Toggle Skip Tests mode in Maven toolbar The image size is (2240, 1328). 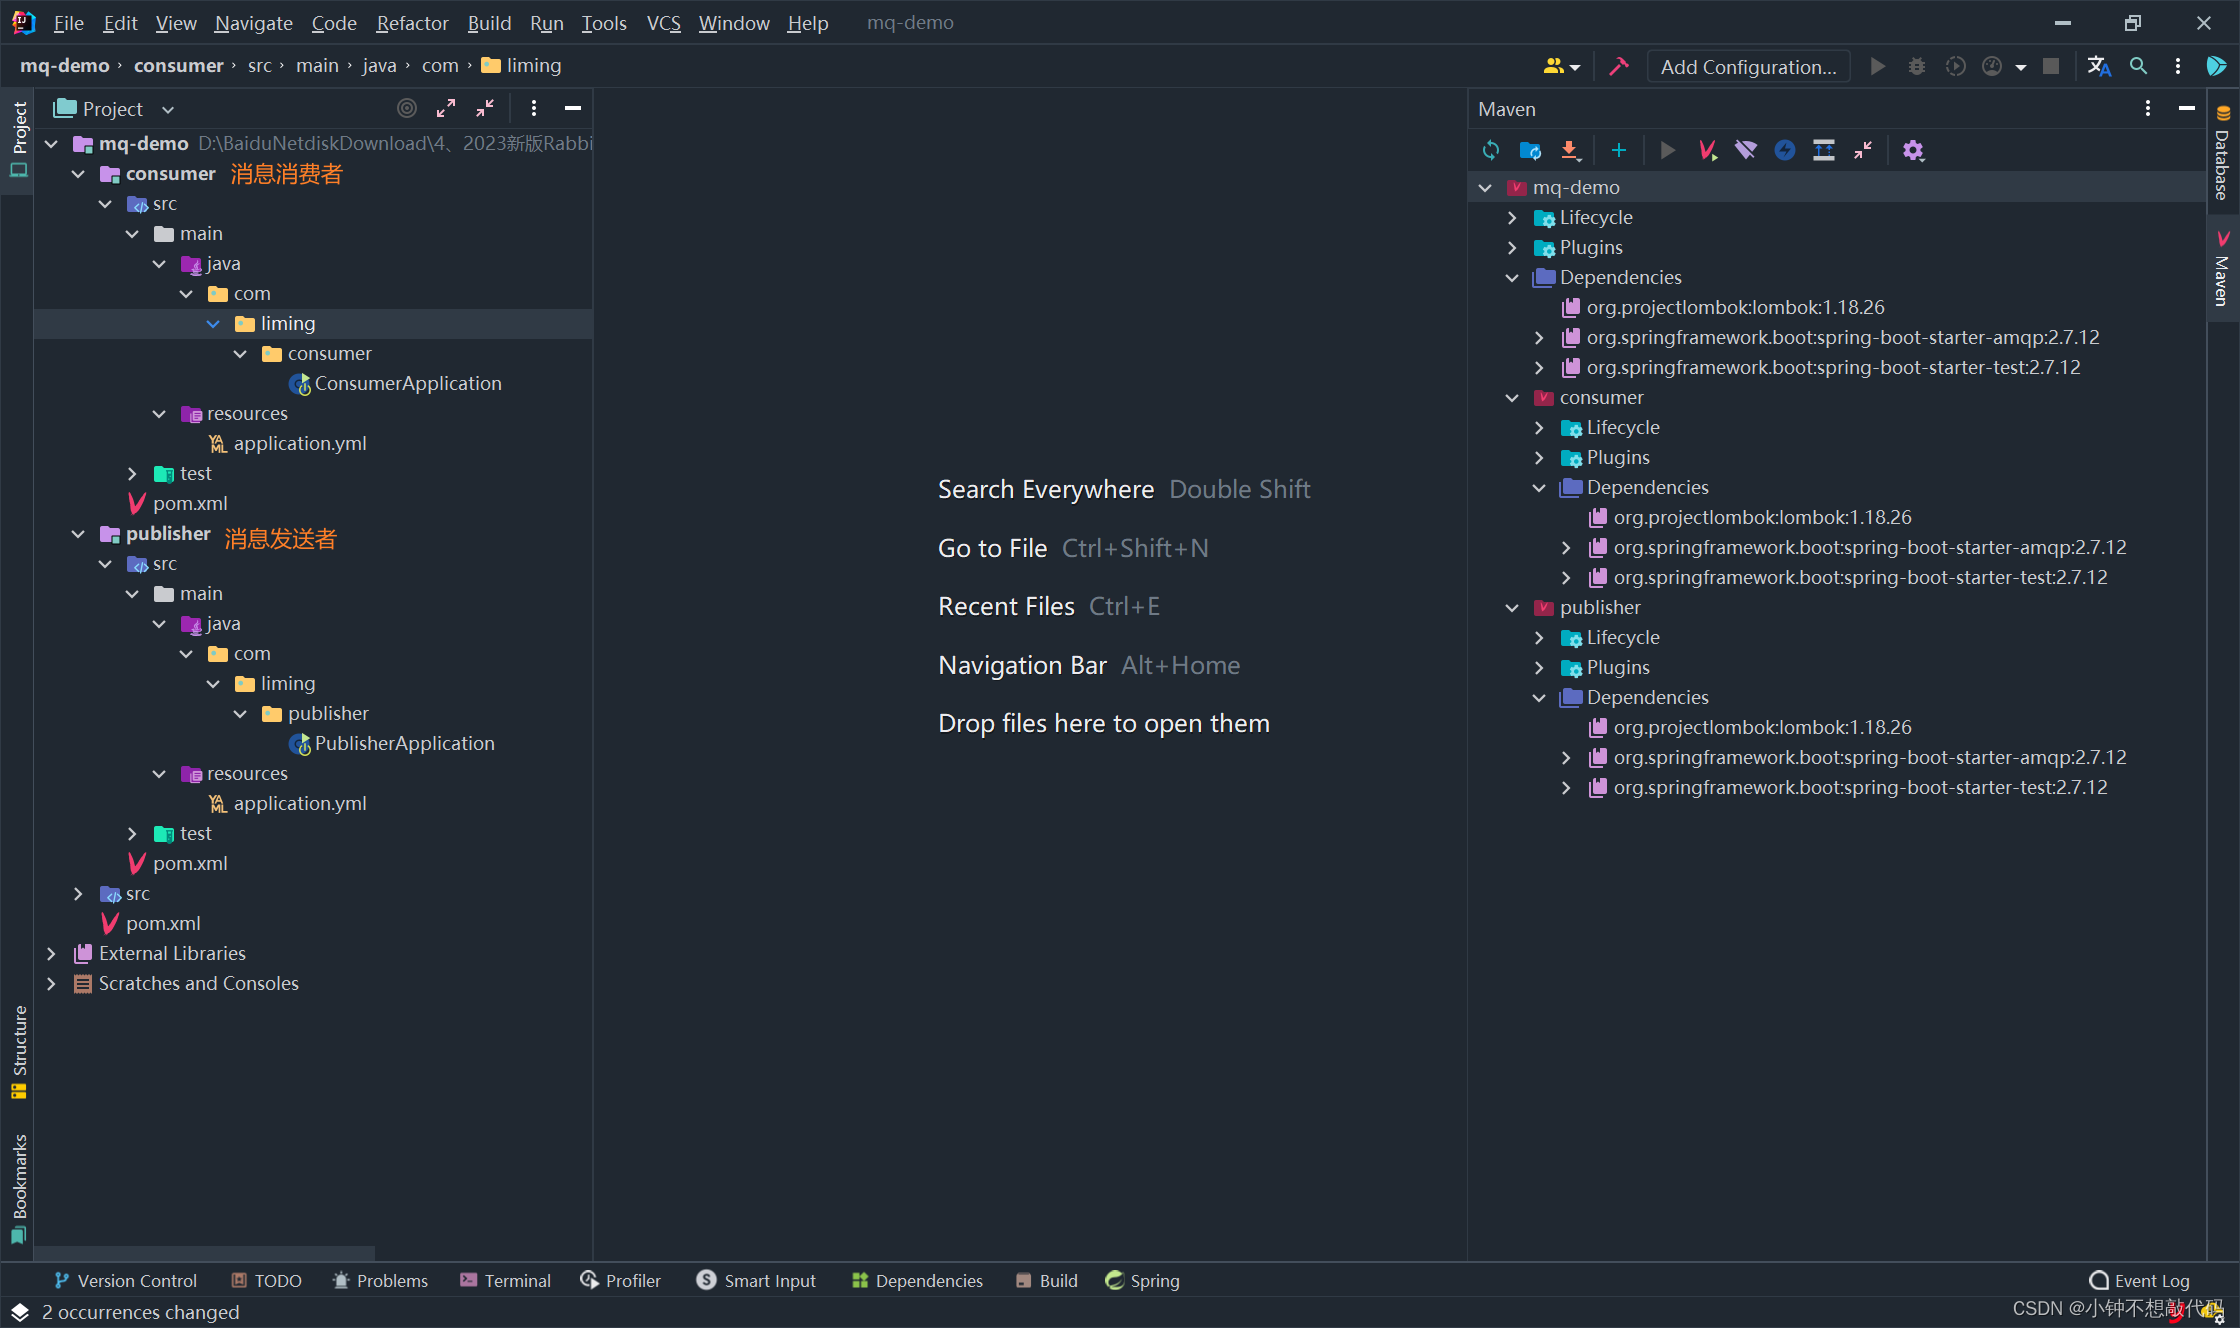1785,150
